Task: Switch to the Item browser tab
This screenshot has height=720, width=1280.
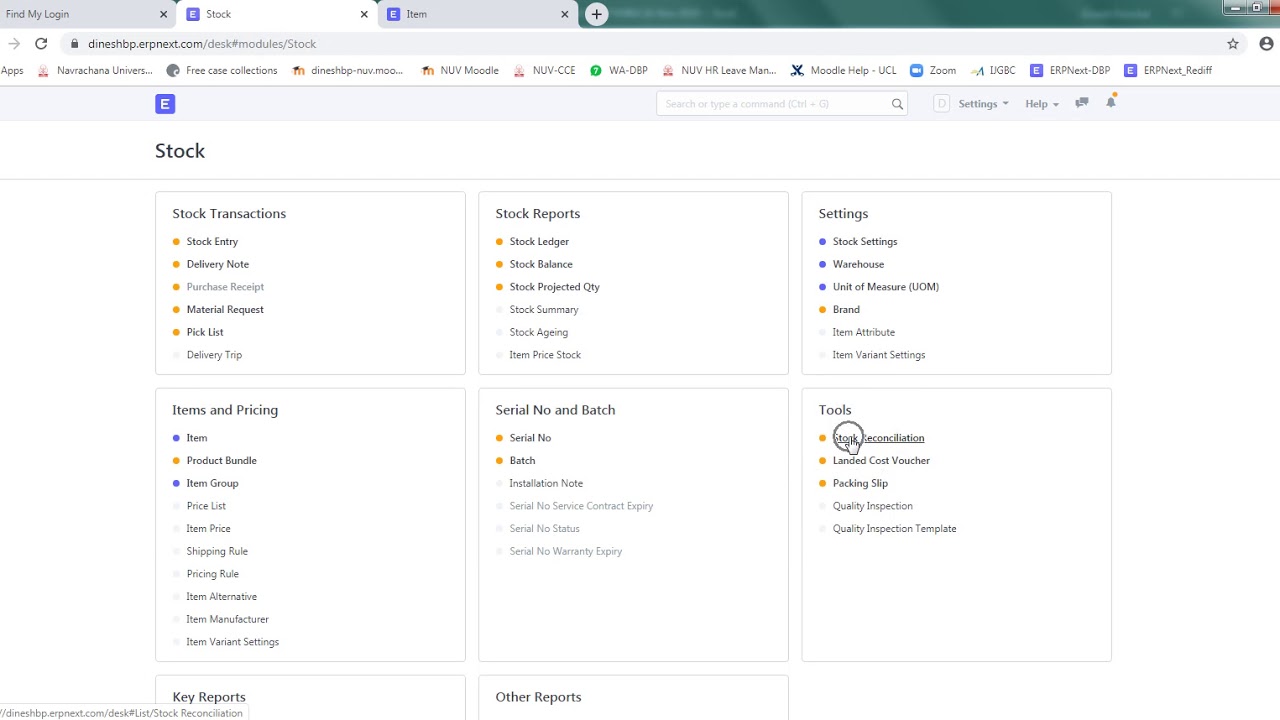Action: tap(470, 14)
